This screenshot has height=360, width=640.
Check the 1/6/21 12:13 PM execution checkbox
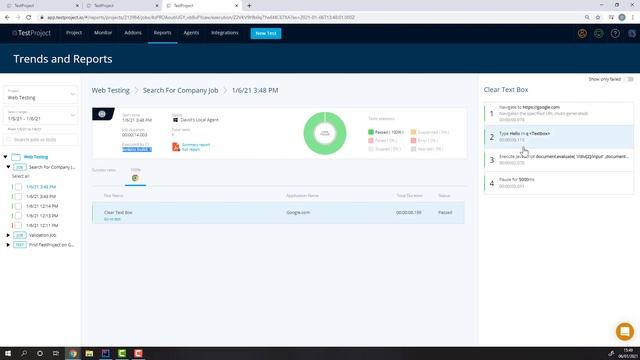pos(18,216)
